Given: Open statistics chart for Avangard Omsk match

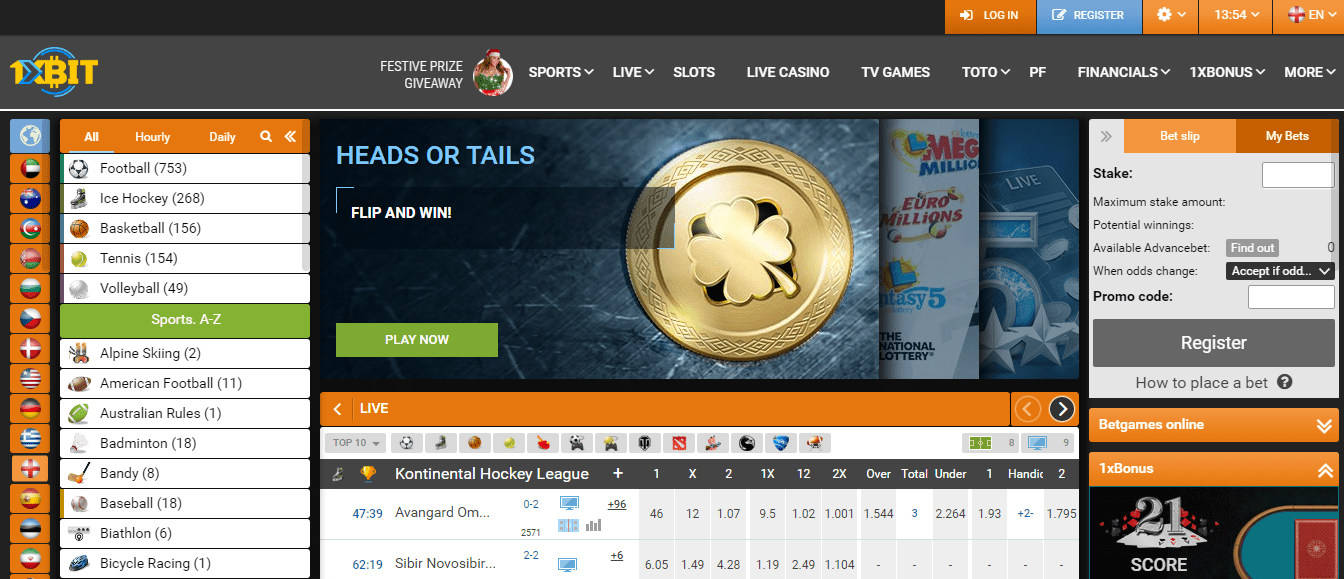Looking at the screenshot, I should coord(594,525).
